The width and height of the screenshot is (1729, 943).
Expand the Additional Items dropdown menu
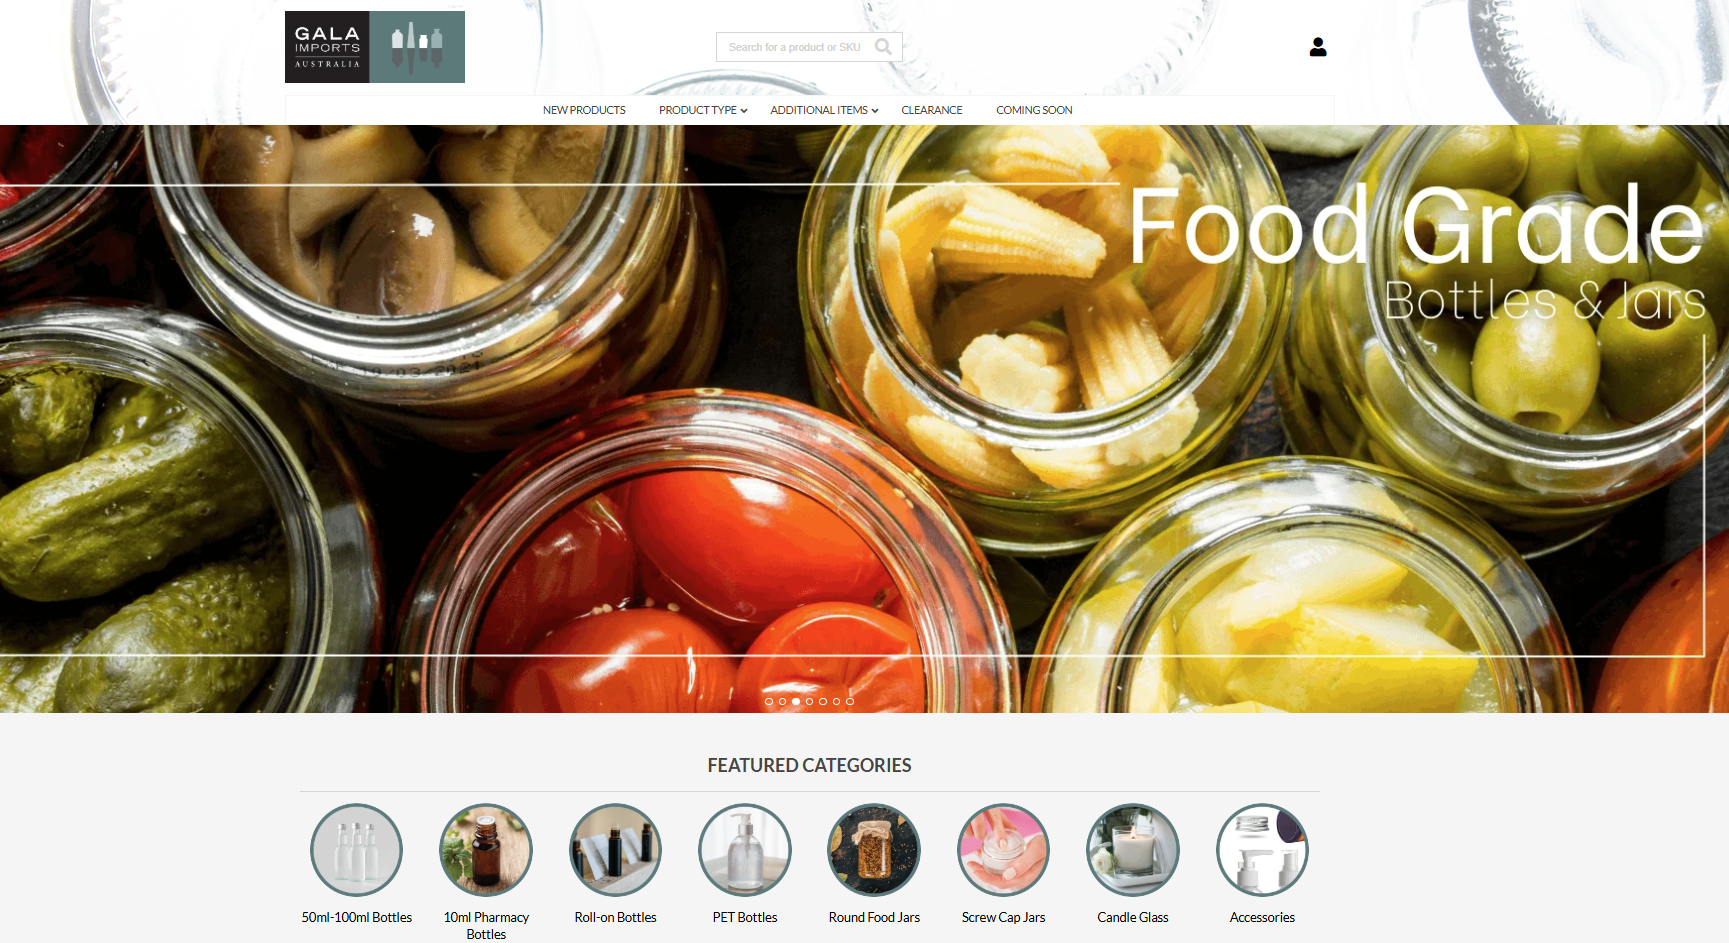coord(824,110)
